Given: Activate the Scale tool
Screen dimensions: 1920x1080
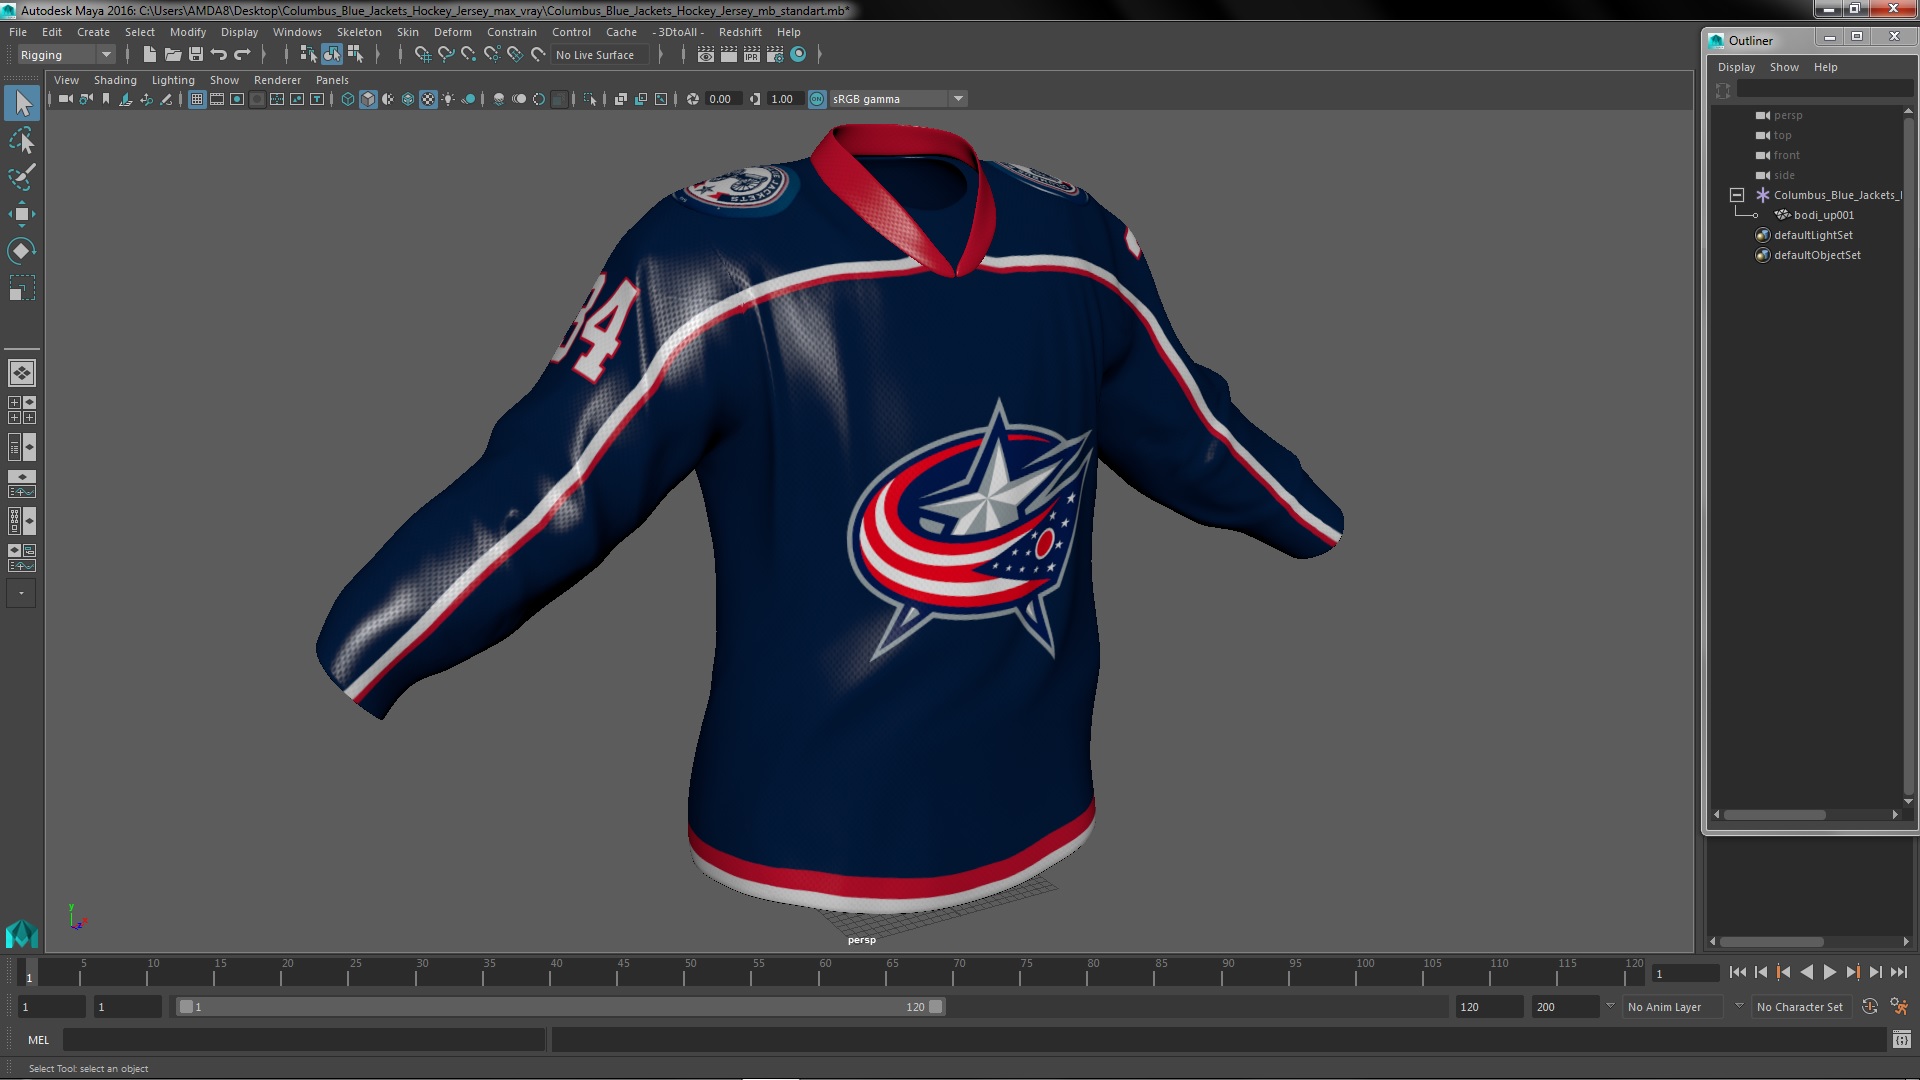Looking at the screenshot, I should pos(22,288).
